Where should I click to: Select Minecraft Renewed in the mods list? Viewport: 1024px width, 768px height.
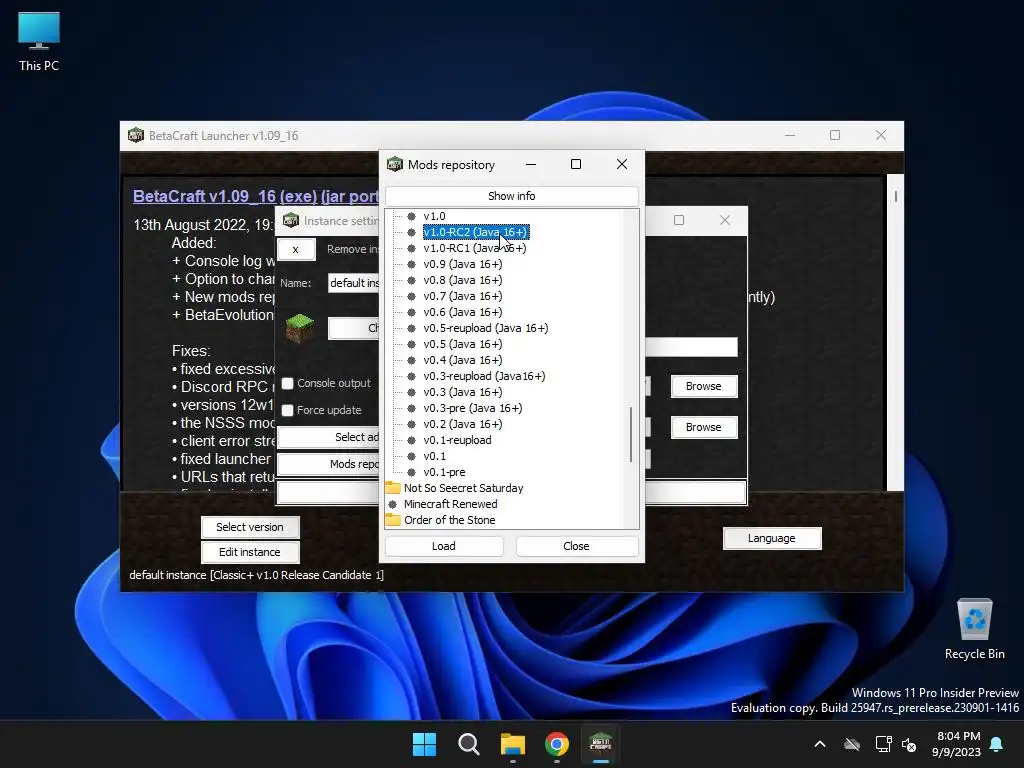click(x=451, y=504)
